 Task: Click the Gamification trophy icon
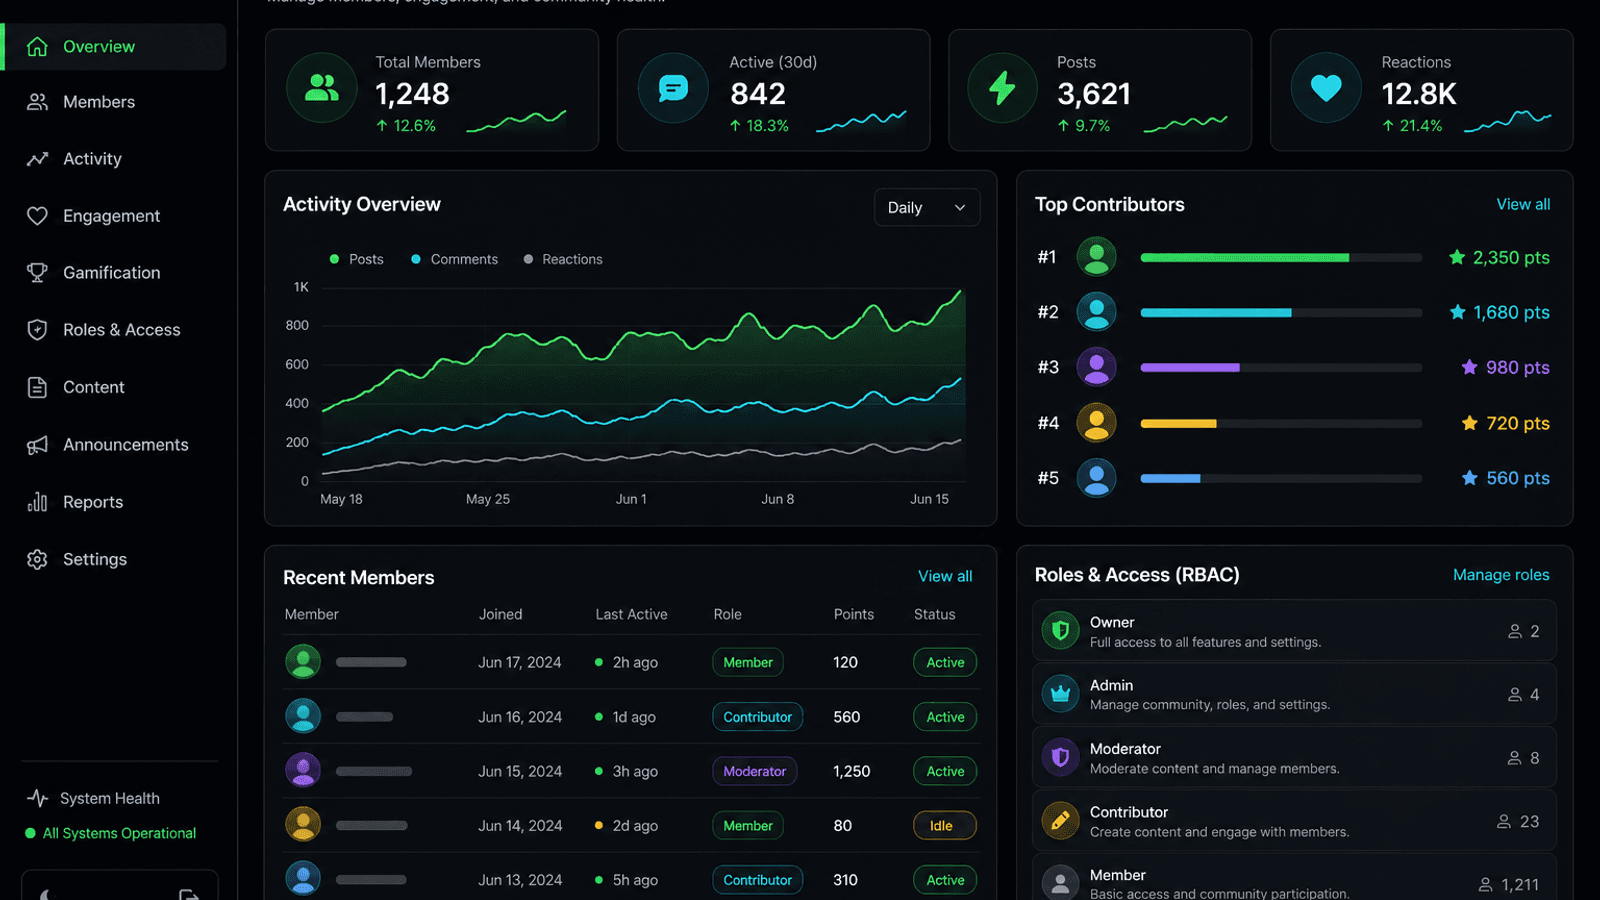click(37, 273)
